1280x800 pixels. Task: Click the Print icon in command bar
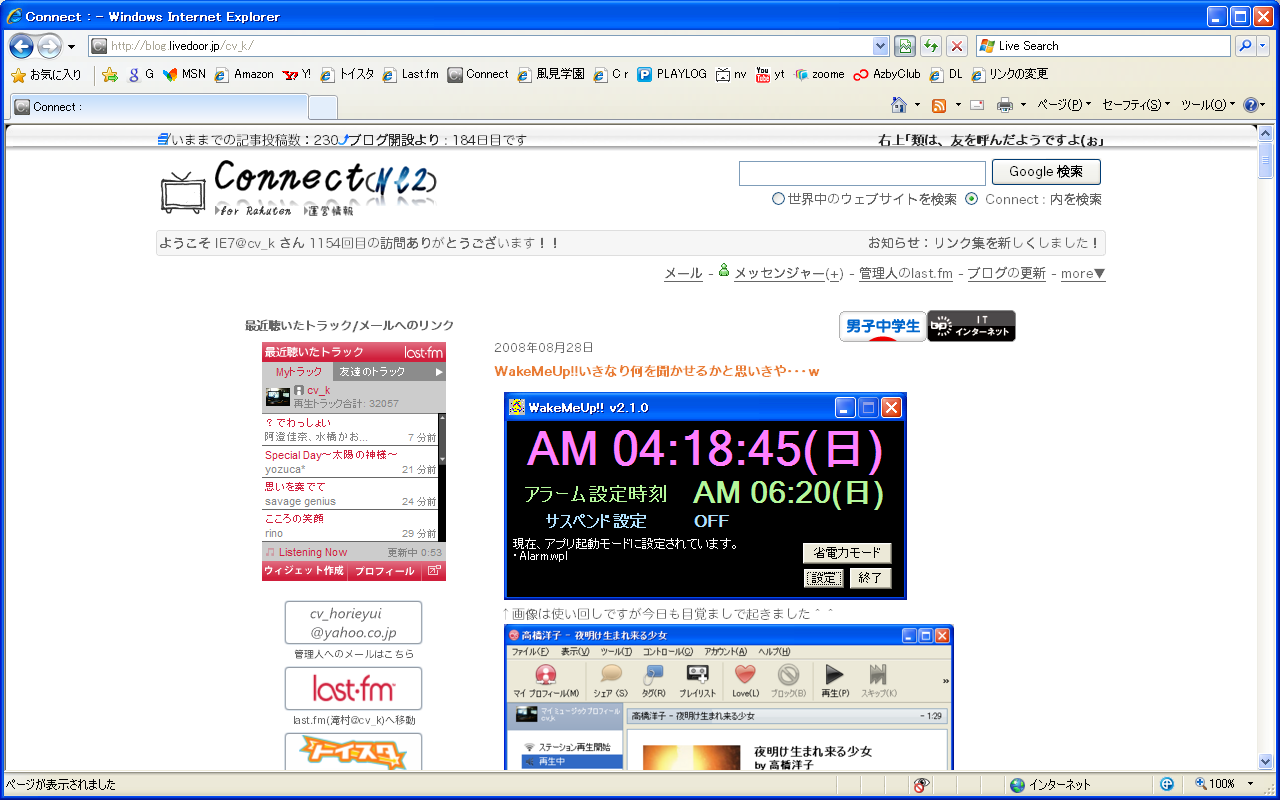[1005, 105]
